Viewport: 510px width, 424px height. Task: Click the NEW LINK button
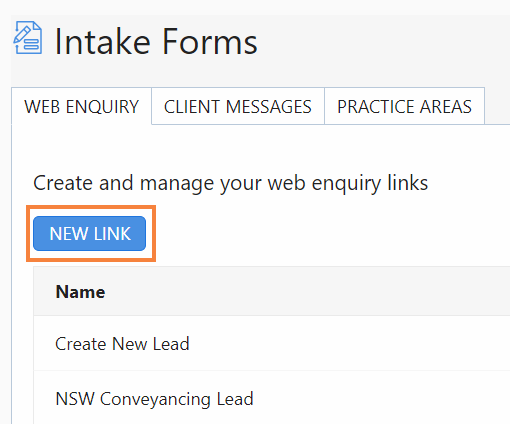pos(90,233)
